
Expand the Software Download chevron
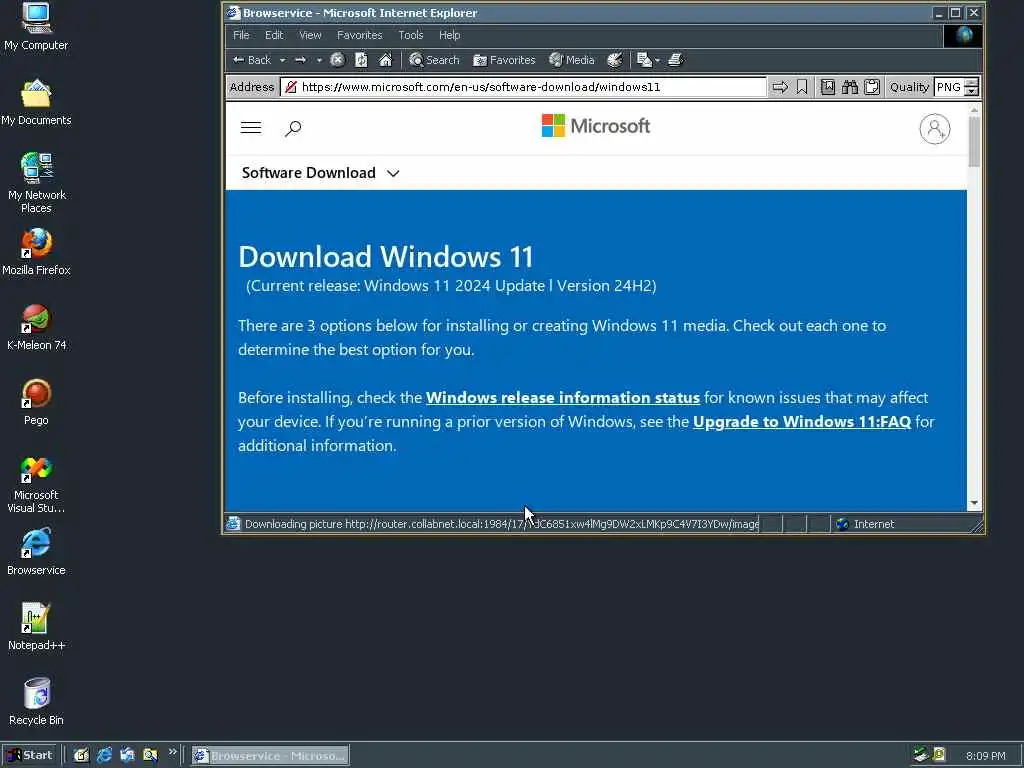392,173
